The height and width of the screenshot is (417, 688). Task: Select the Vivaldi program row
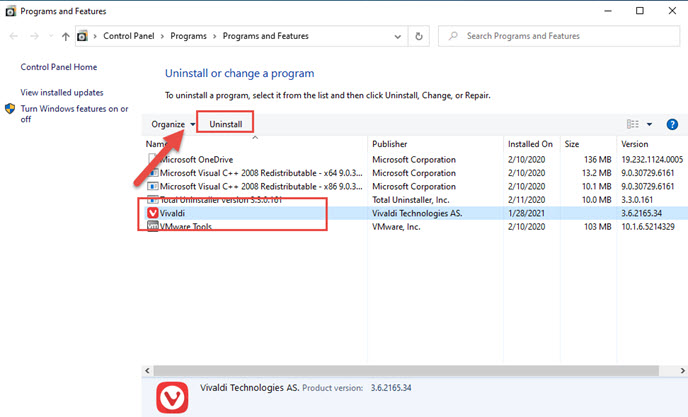coord(416,213)
